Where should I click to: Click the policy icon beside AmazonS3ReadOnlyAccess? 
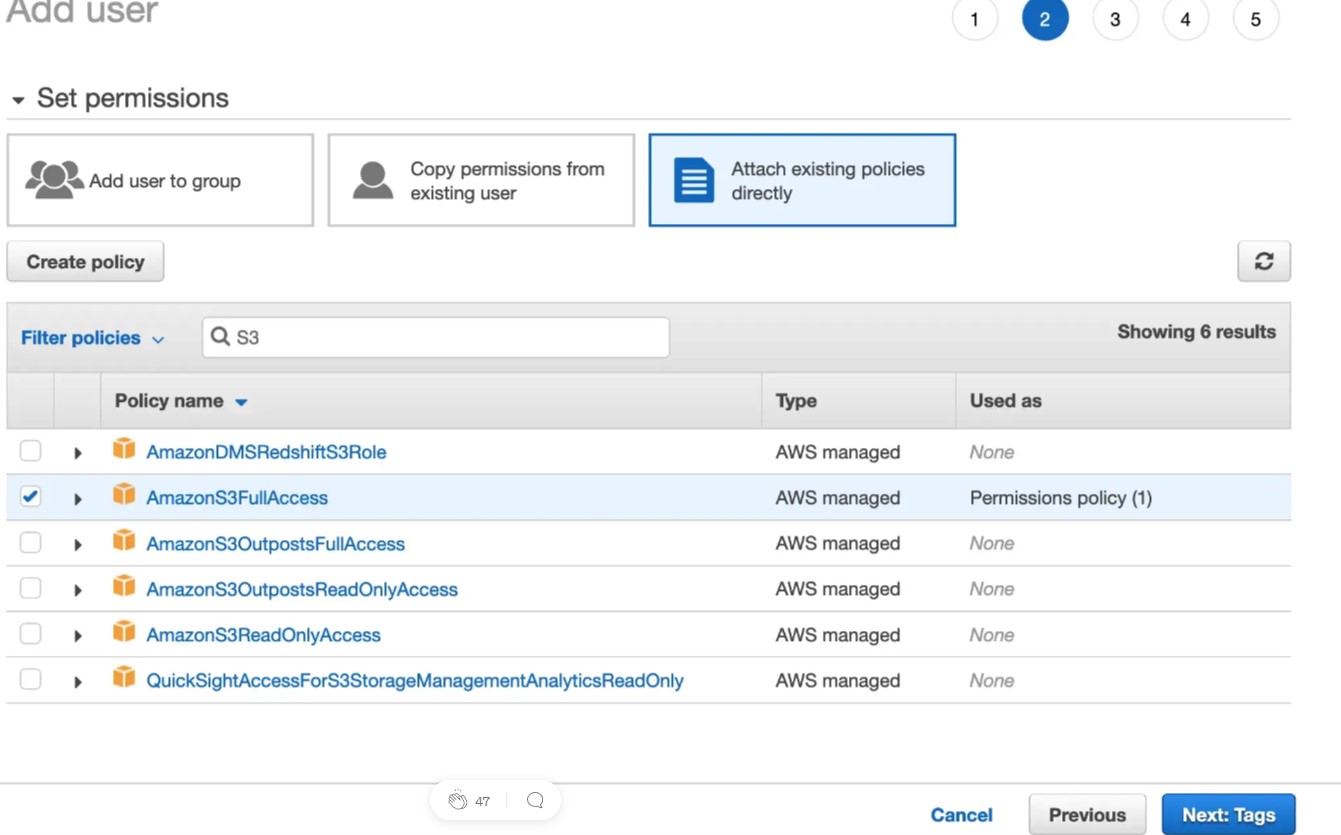124,632
